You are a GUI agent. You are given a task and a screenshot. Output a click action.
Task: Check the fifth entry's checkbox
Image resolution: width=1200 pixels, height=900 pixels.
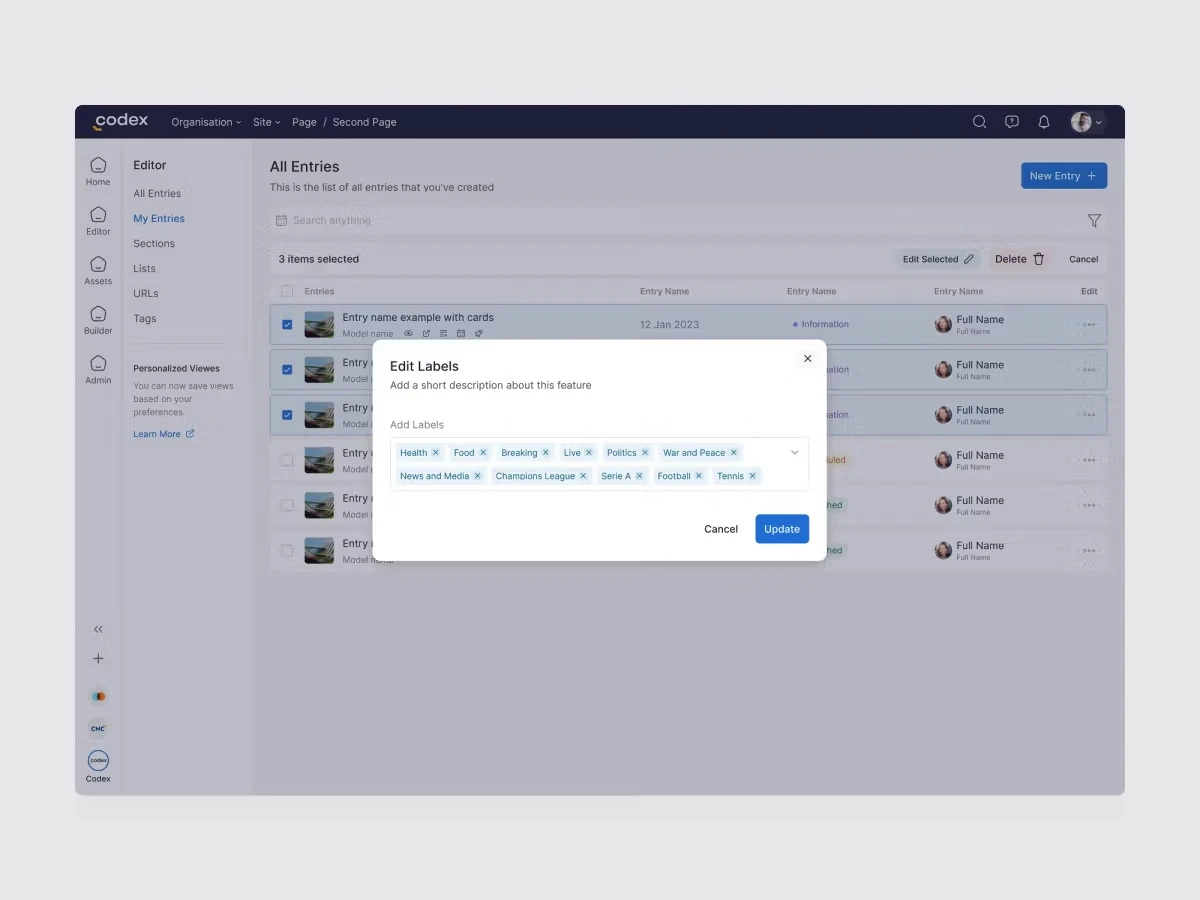(287, 505)
